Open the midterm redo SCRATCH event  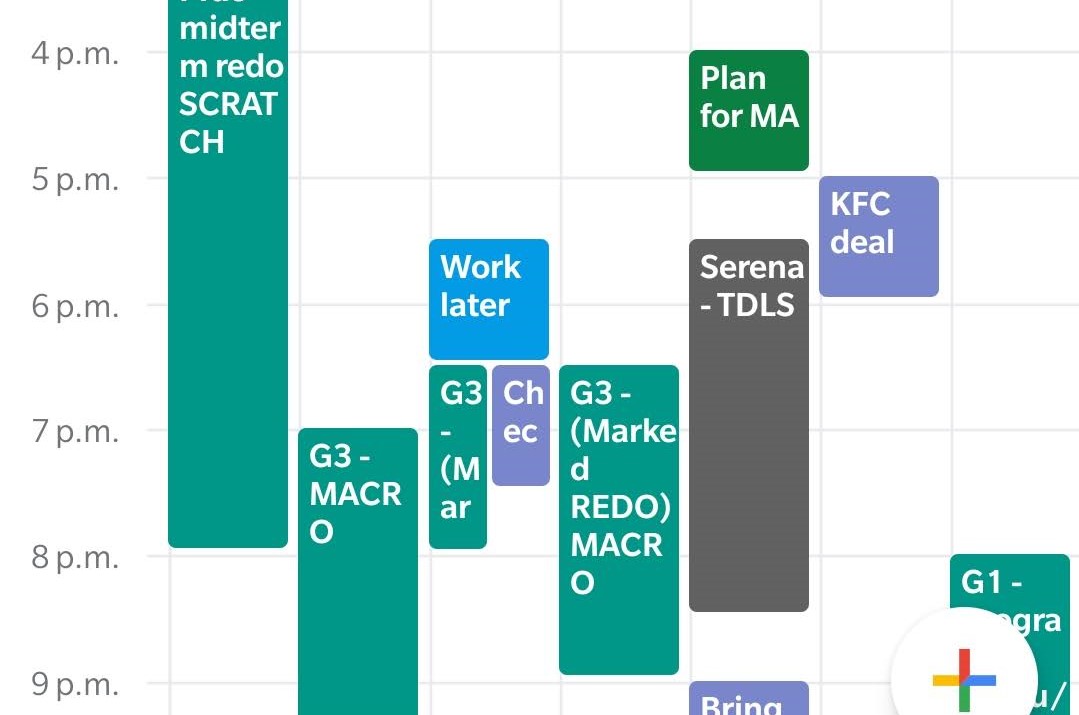coord(228,273)
